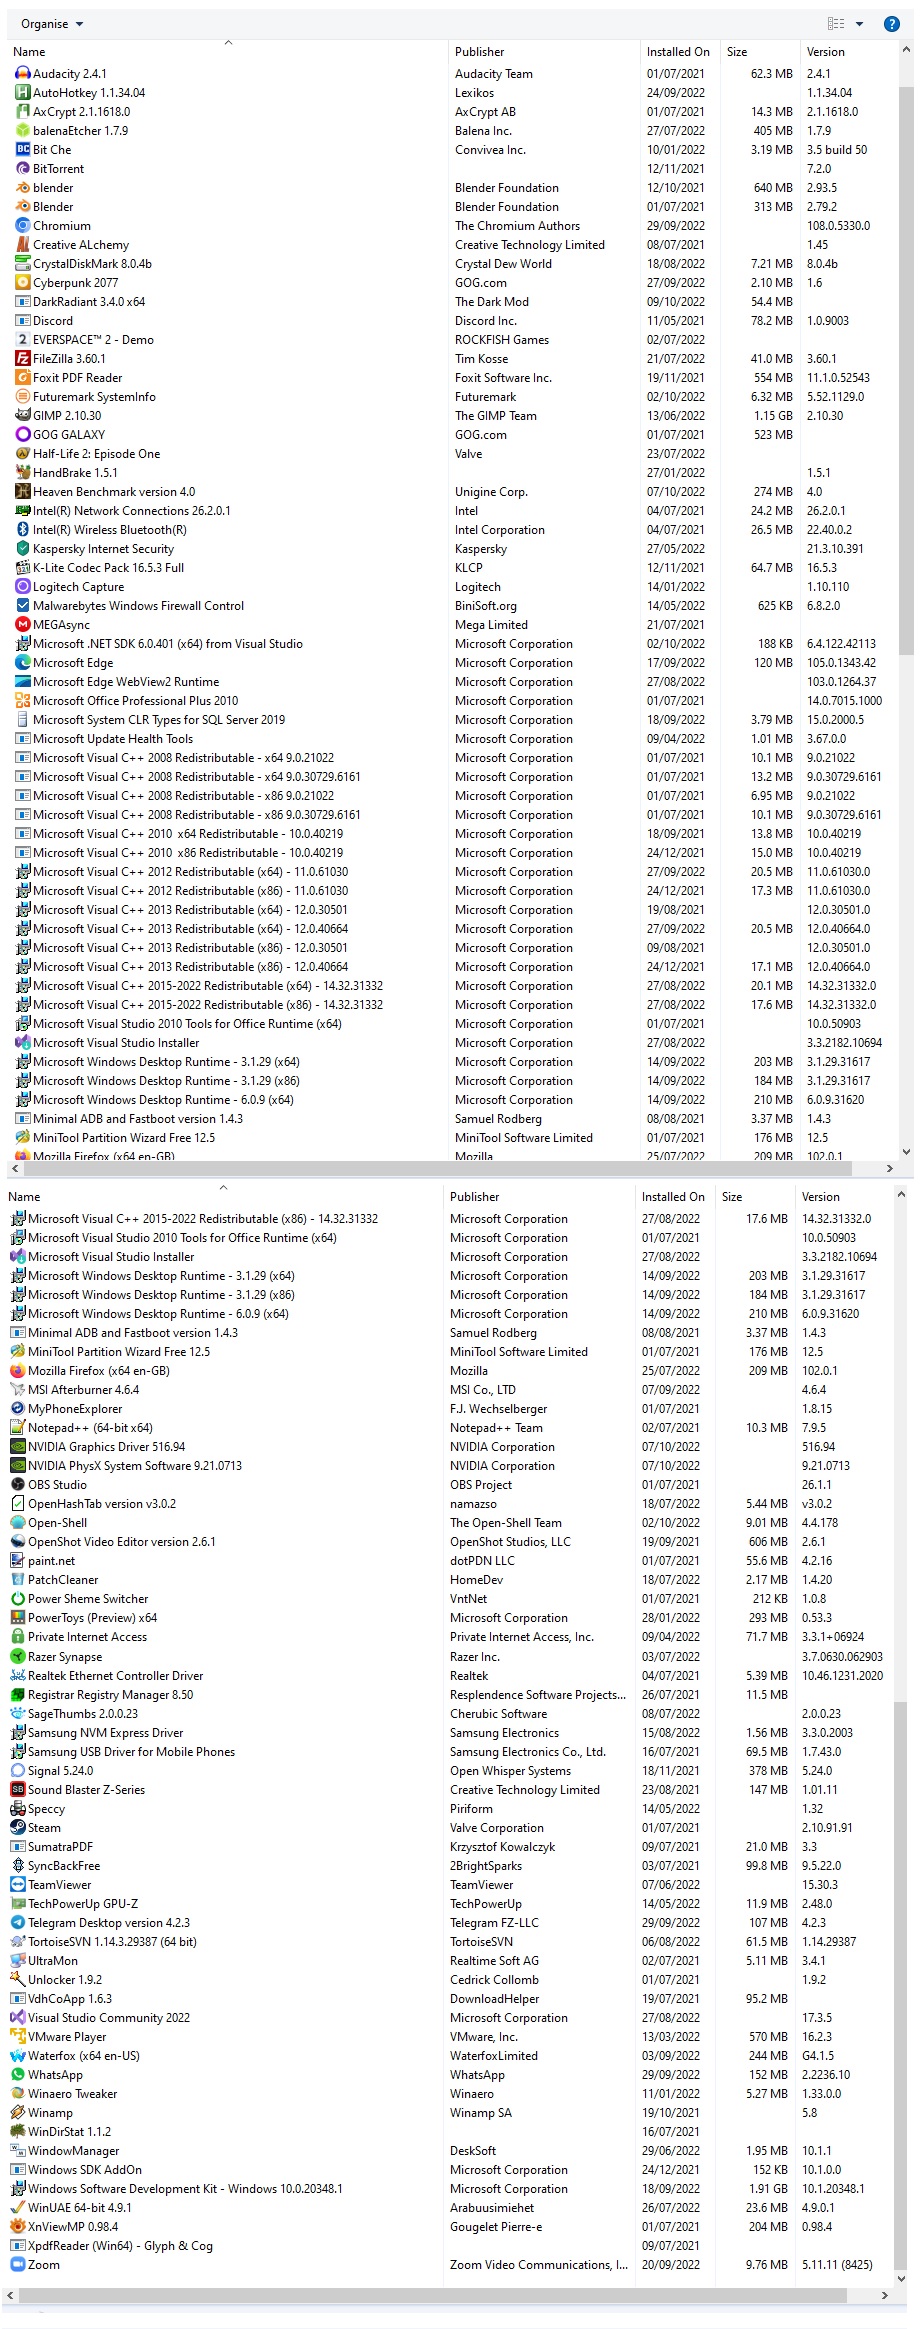Click the FileZilla 3.60.1 red icon
The height and width of the screenshot is (2329, 922).
tap(22, 359)
